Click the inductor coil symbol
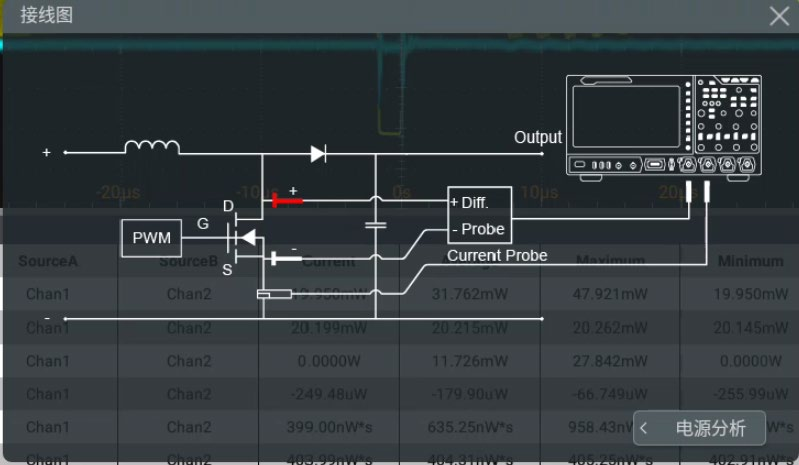Viewport: 799px width, 465px height. pyautogui.click(x=152, y=147)
